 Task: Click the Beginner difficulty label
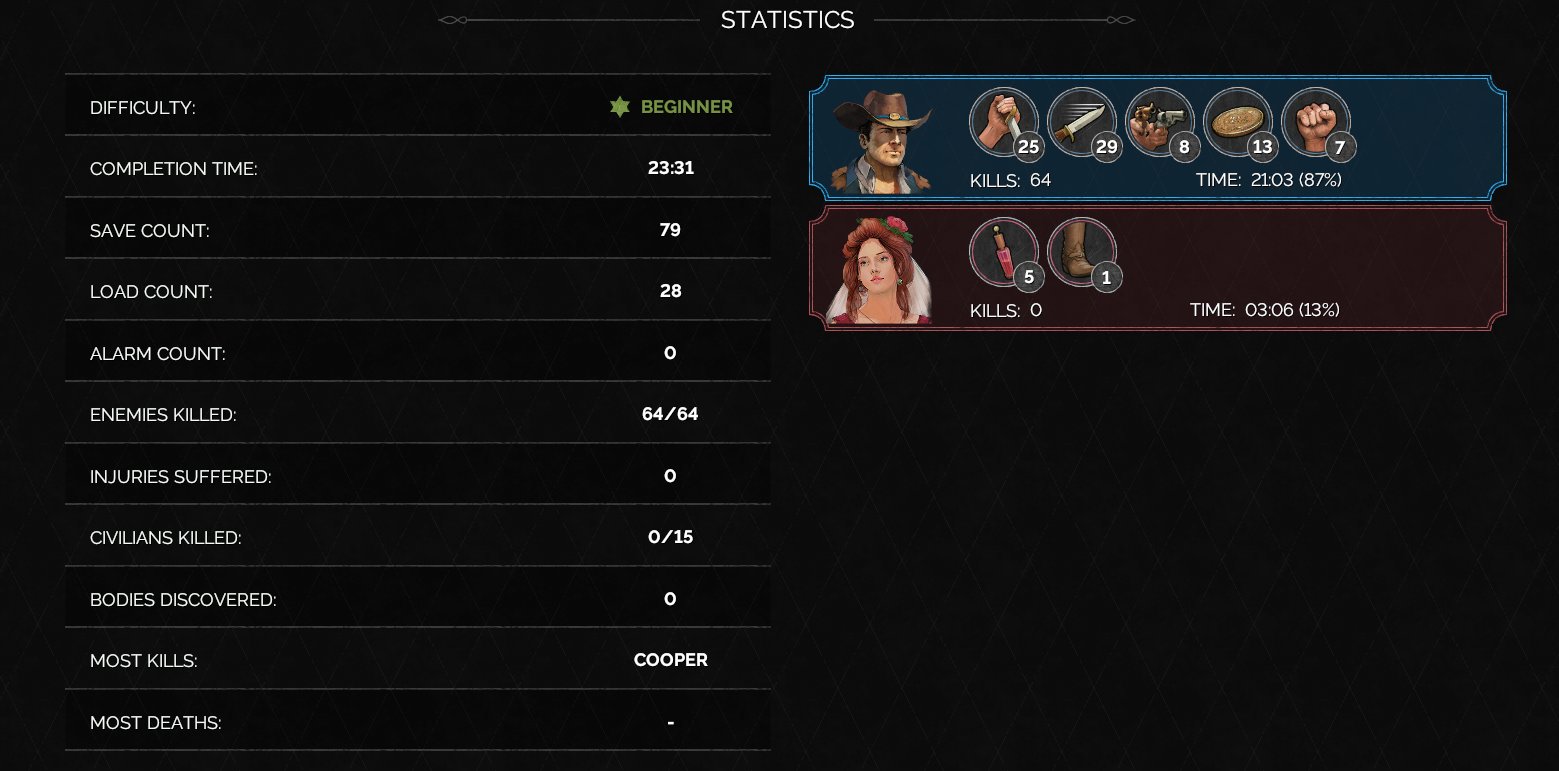[687, 107]
